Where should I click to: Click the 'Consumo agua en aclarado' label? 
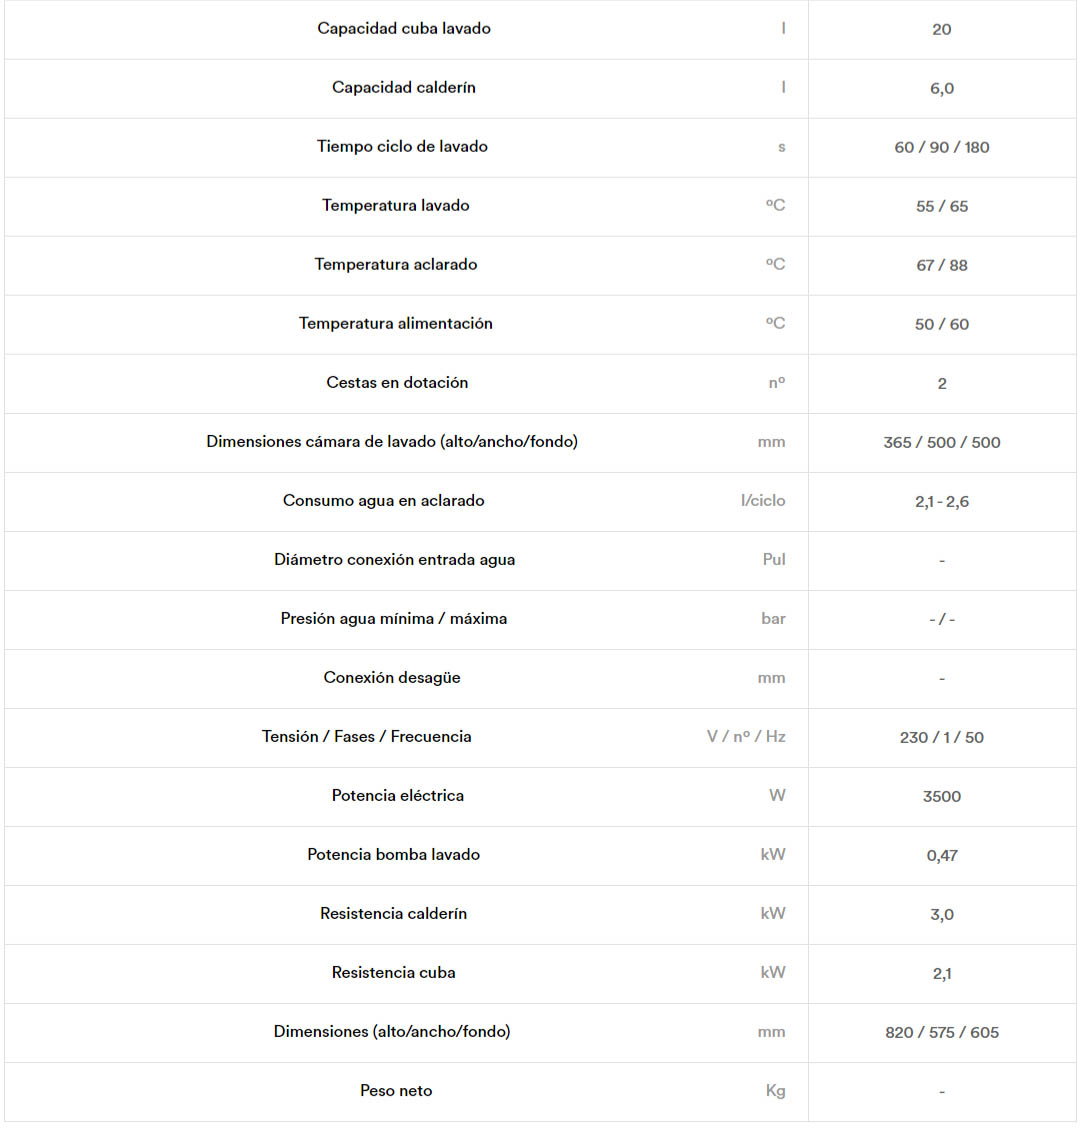click(x=384, y=501)
